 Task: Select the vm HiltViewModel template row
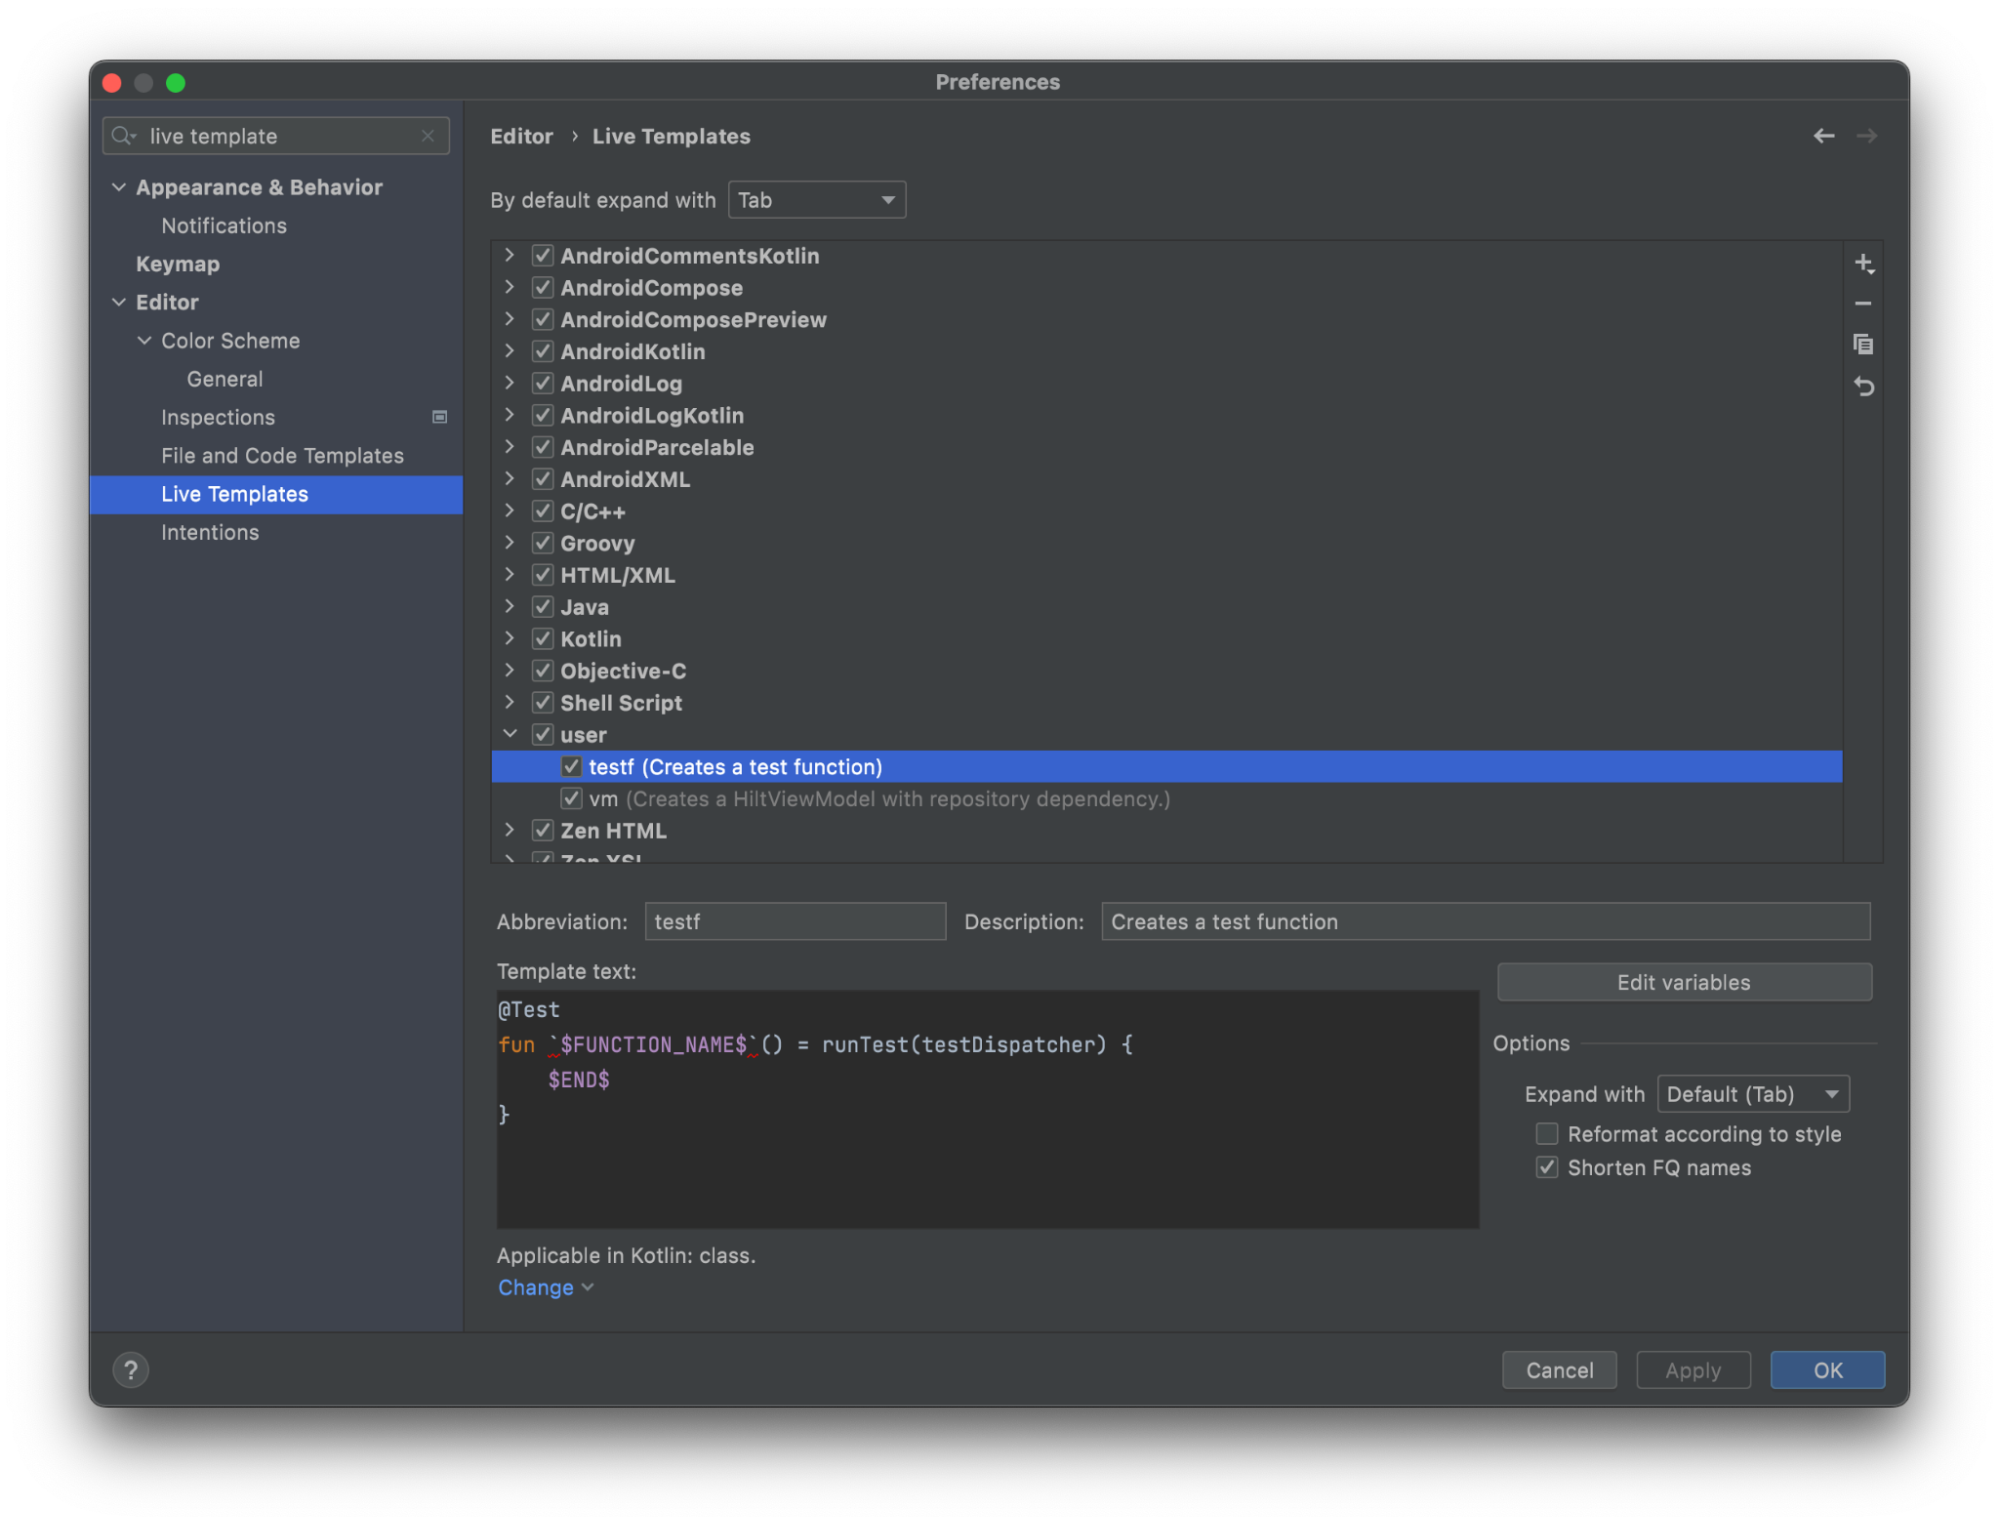click(1166, 799)
